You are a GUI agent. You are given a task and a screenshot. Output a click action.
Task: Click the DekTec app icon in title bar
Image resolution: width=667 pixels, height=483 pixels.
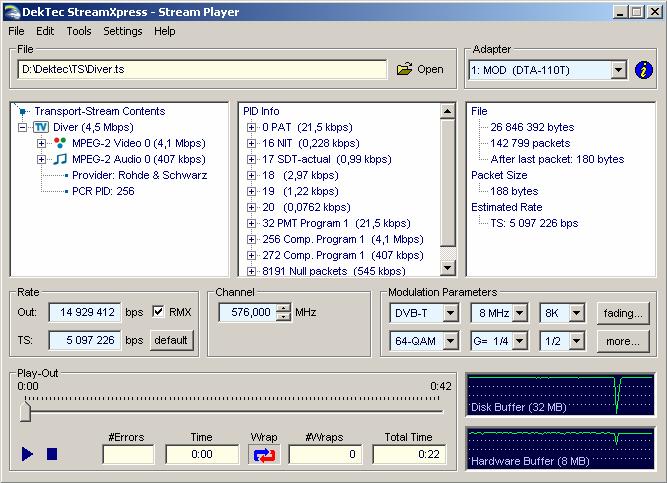12,11
